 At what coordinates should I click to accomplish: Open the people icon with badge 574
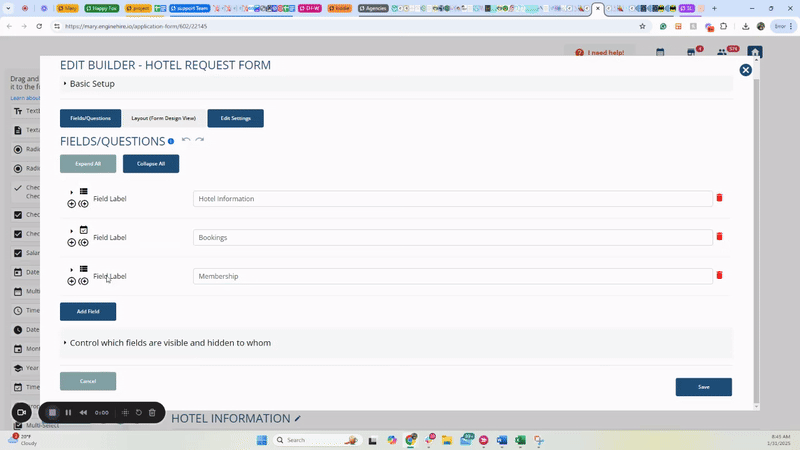click(721, 53)
